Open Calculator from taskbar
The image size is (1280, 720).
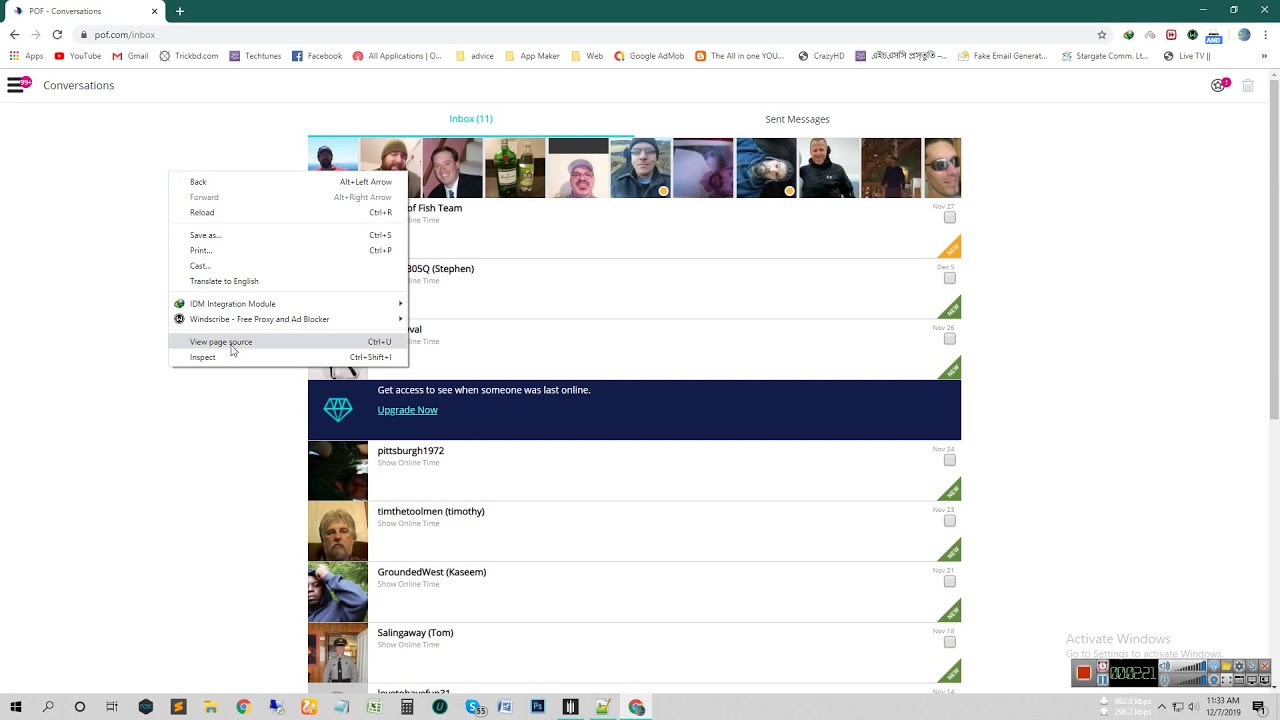click(407, 707)
